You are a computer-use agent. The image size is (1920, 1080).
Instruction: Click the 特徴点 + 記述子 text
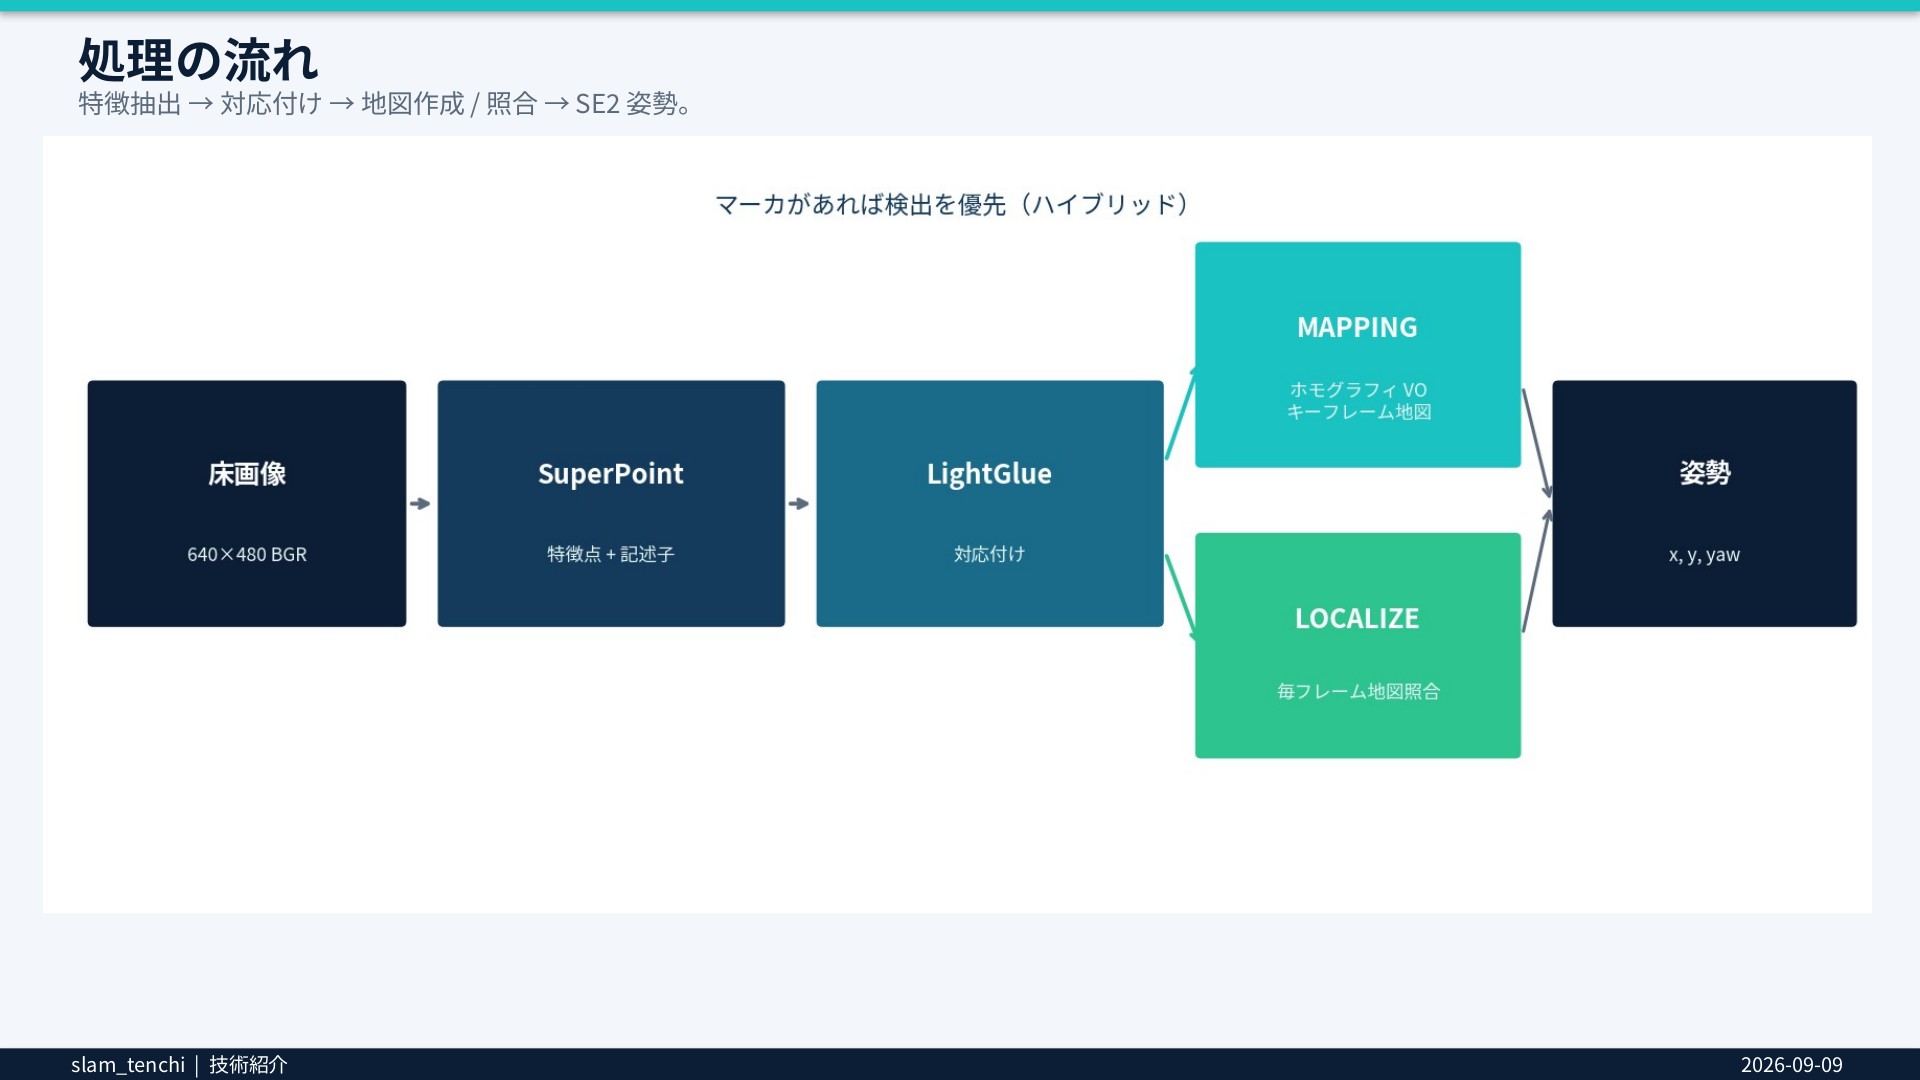click(x=611, y=554)
